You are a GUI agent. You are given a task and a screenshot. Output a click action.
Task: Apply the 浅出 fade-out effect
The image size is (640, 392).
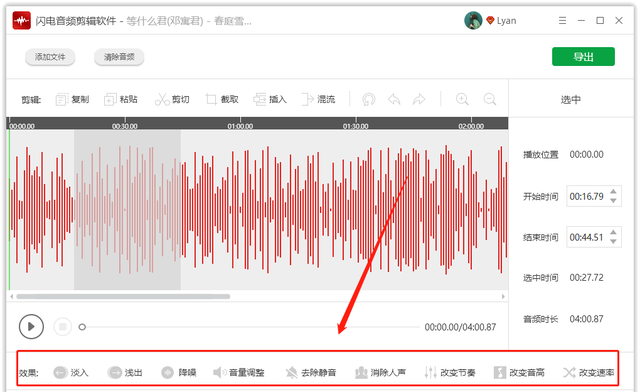point(125,372)
